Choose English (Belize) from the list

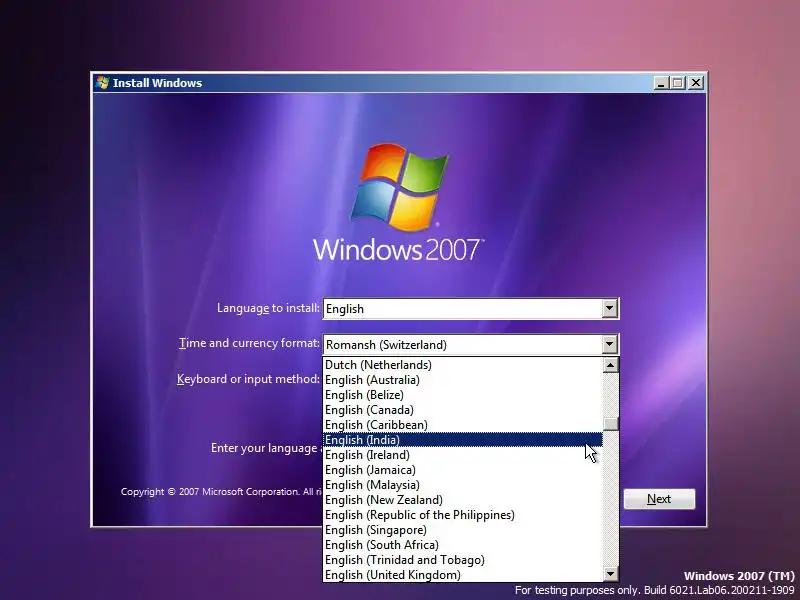(463, 395)
